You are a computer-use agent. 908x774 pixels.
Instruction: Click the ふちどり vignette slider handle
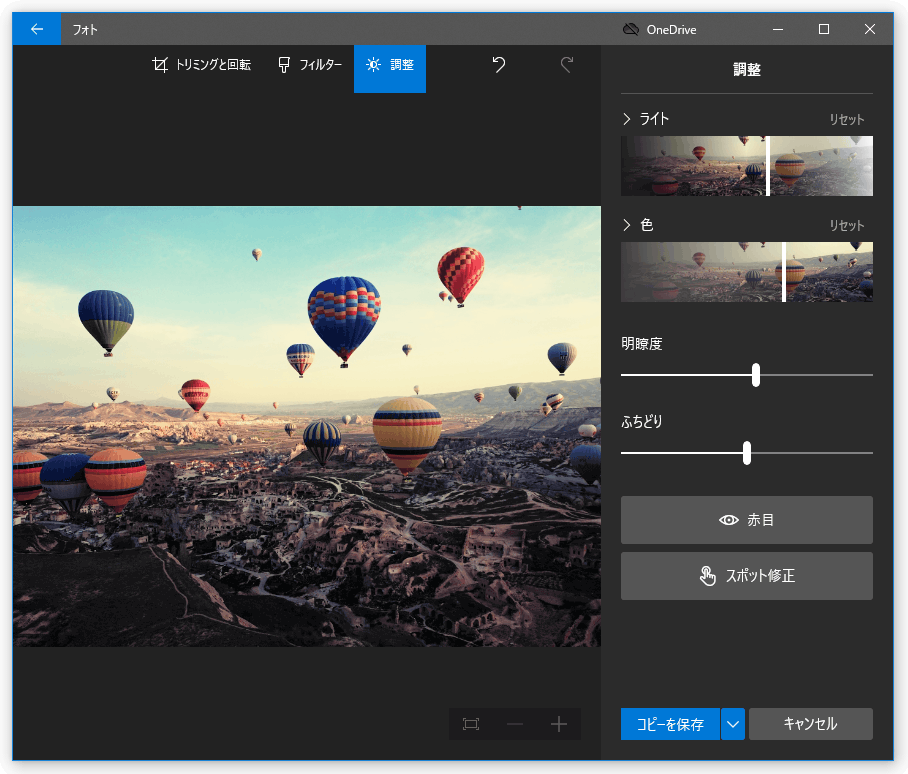(747, 453)
